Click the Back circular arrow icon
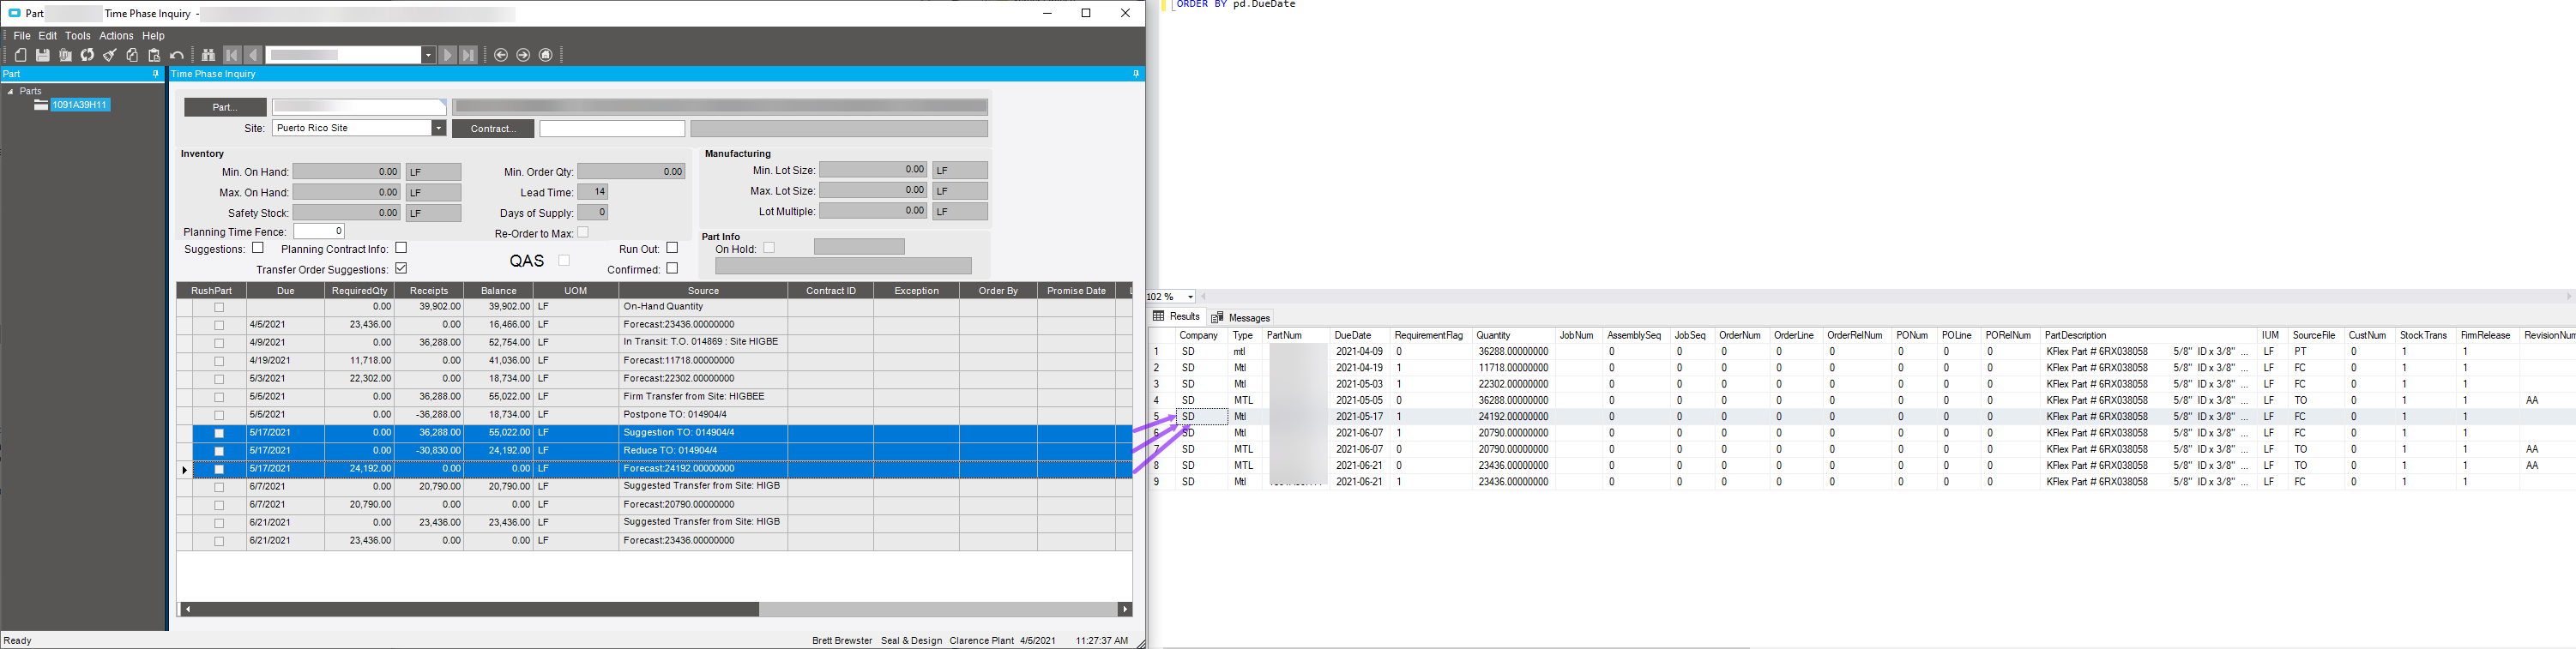2576x649 pixels. (501, 55)
